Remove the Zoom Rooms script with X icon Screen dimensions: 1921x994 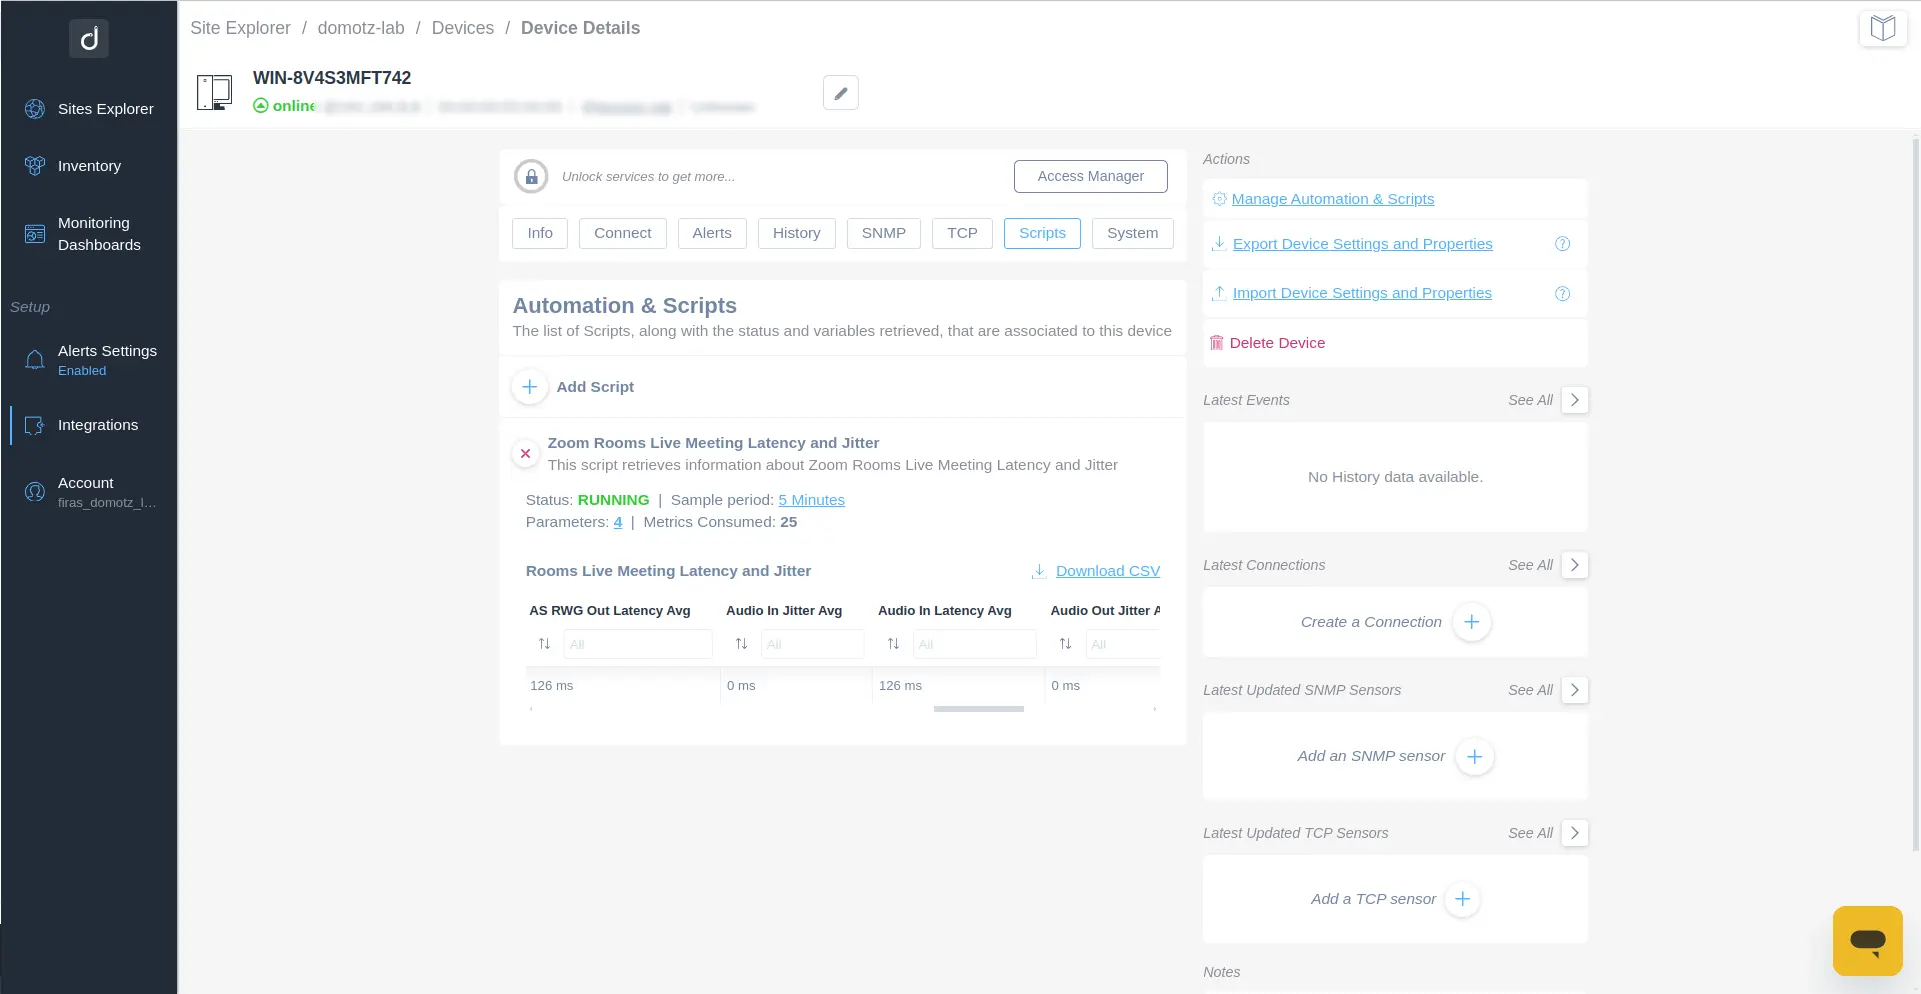(525, 454)
